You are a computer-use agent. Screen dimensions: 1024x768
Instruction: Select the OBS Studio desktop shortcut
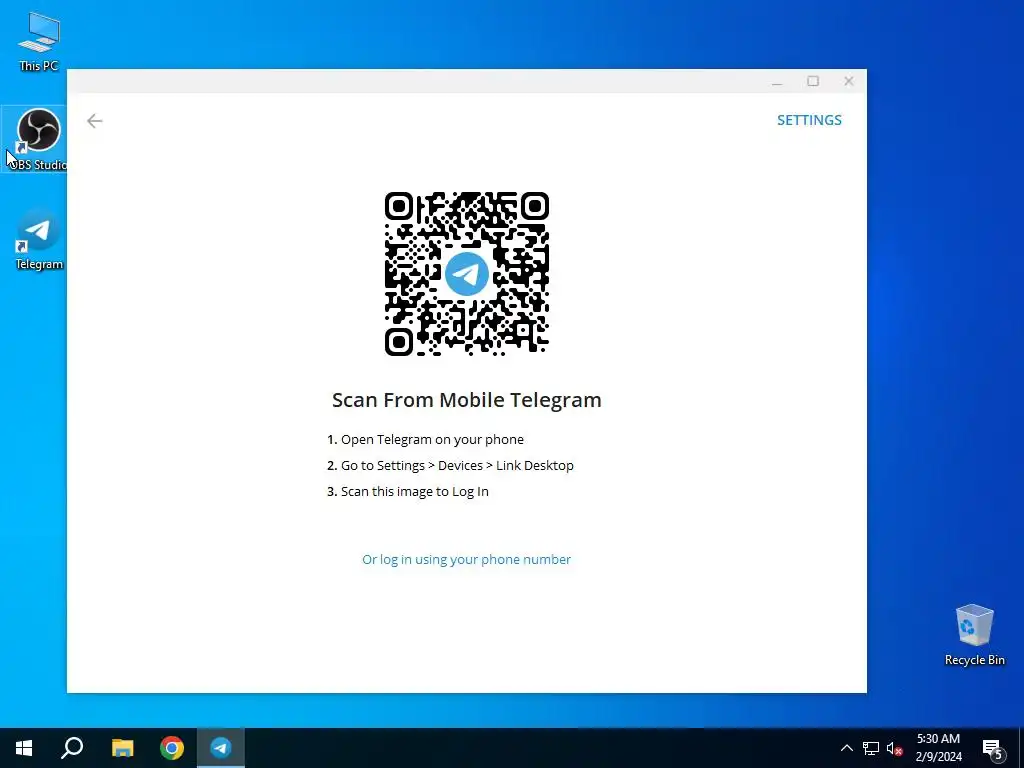coord(39,140)
